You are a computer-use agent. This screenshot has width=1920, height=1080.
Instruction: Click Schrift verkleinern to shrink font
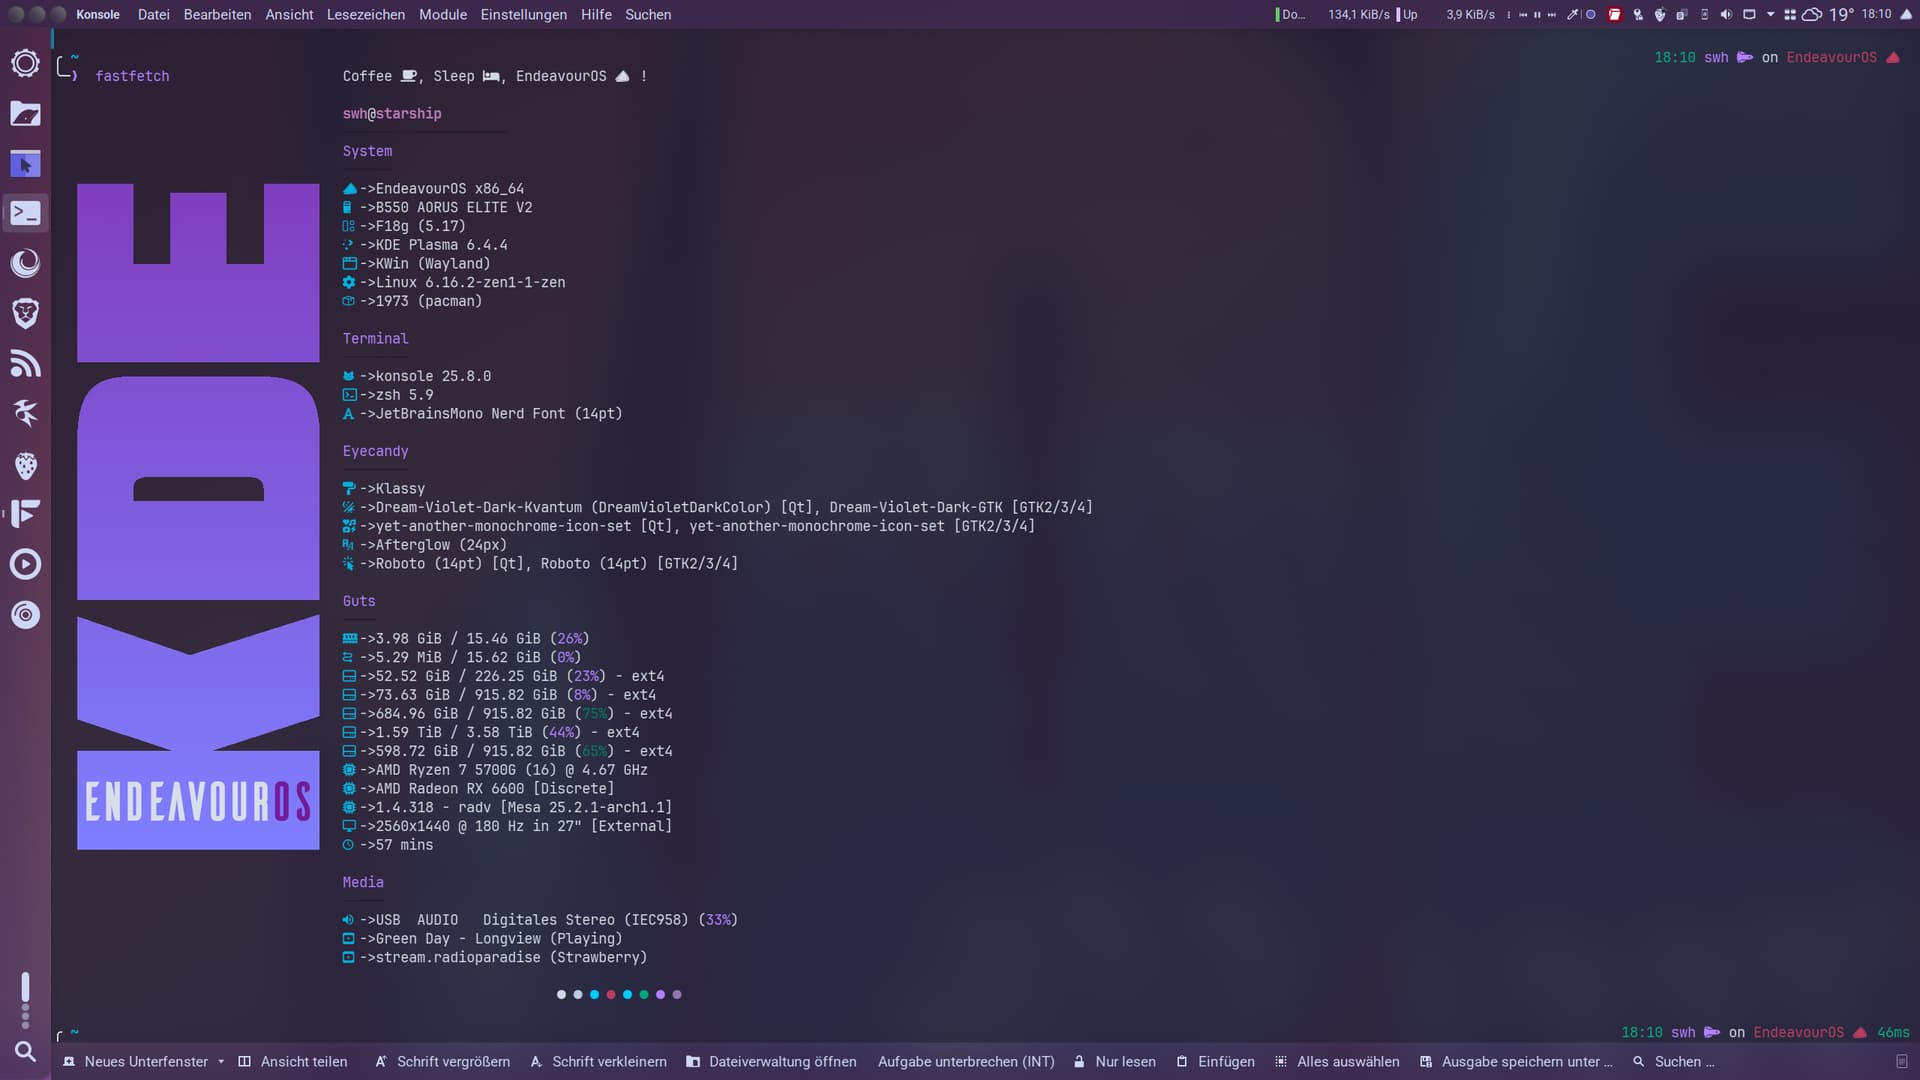coord(598,1062)
